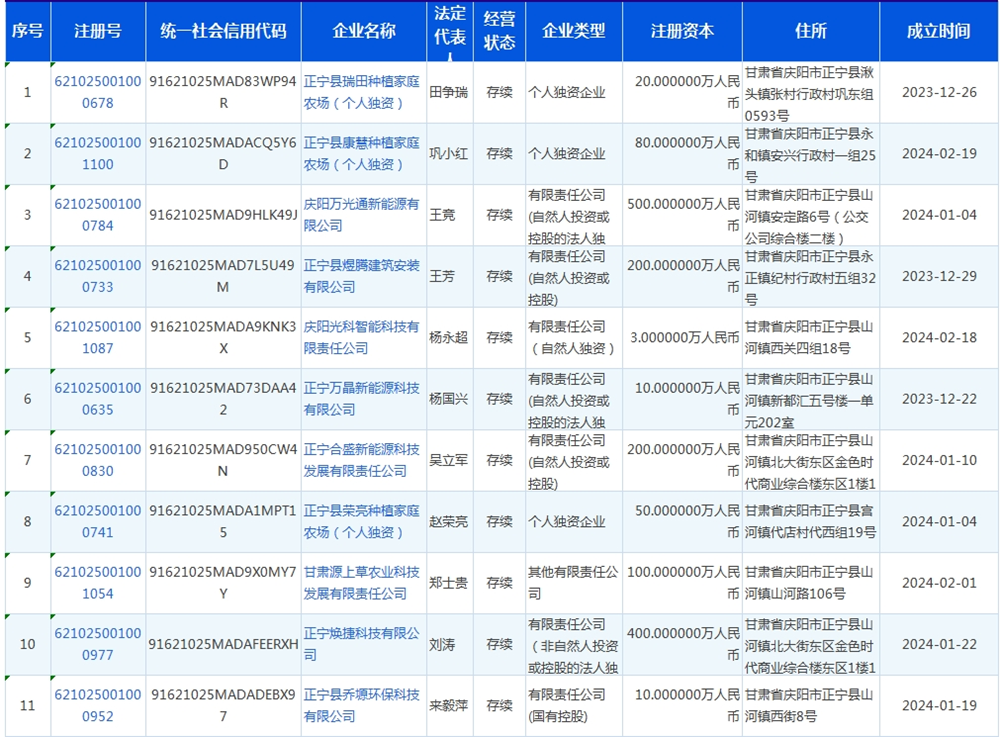Click the 成立时间 column header
1000x737 pixels.
(938, 31)
